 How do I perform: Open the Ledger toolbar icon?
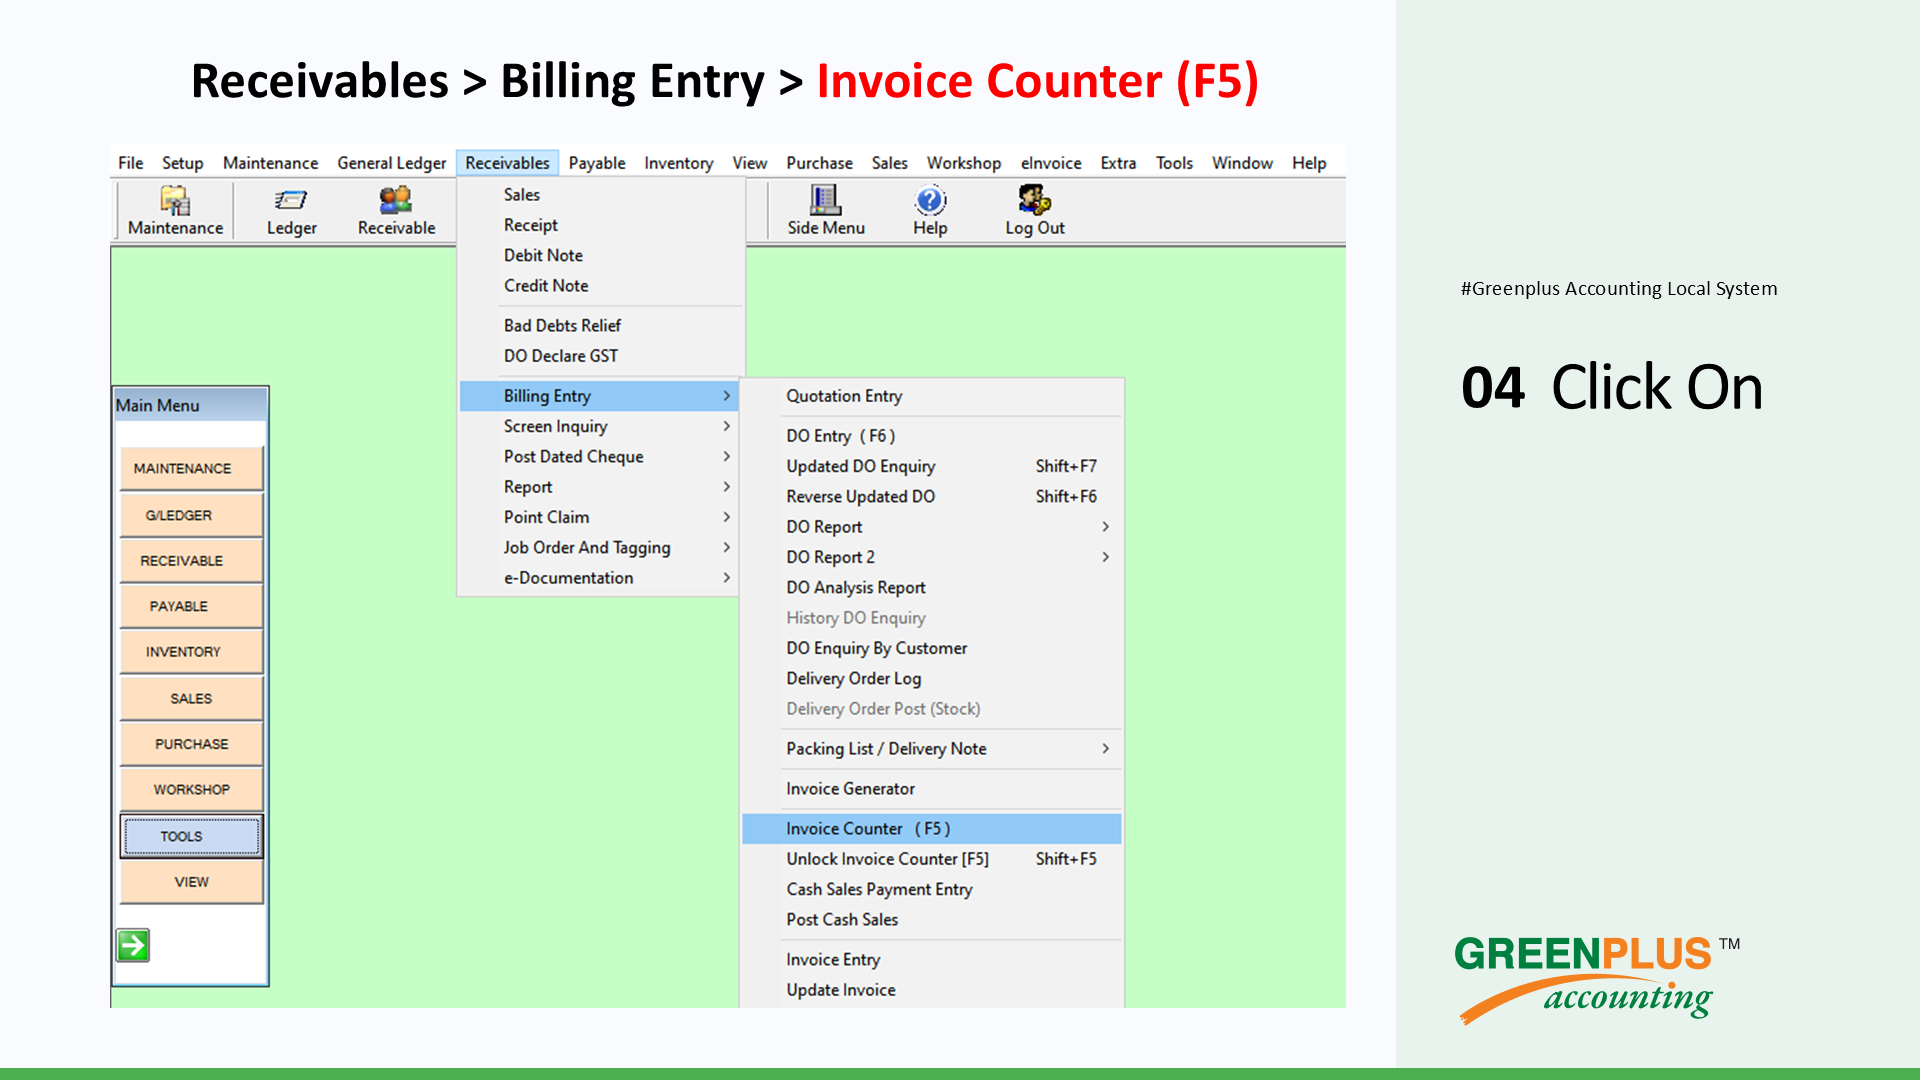tap(291, 211)
